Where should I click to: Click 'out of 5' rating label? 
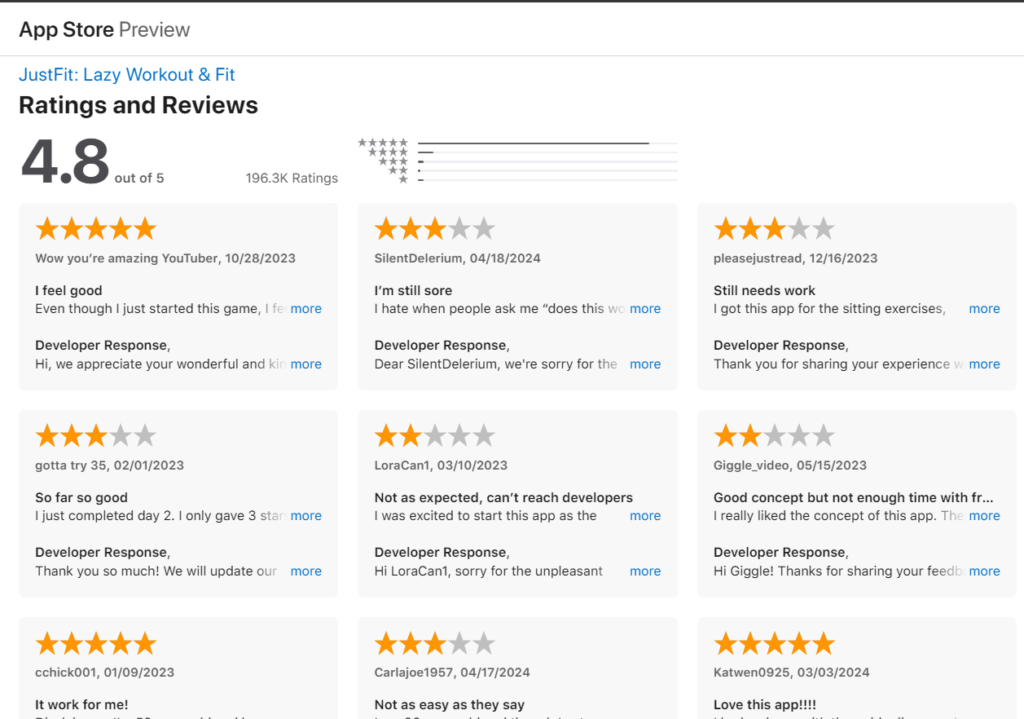139,178
